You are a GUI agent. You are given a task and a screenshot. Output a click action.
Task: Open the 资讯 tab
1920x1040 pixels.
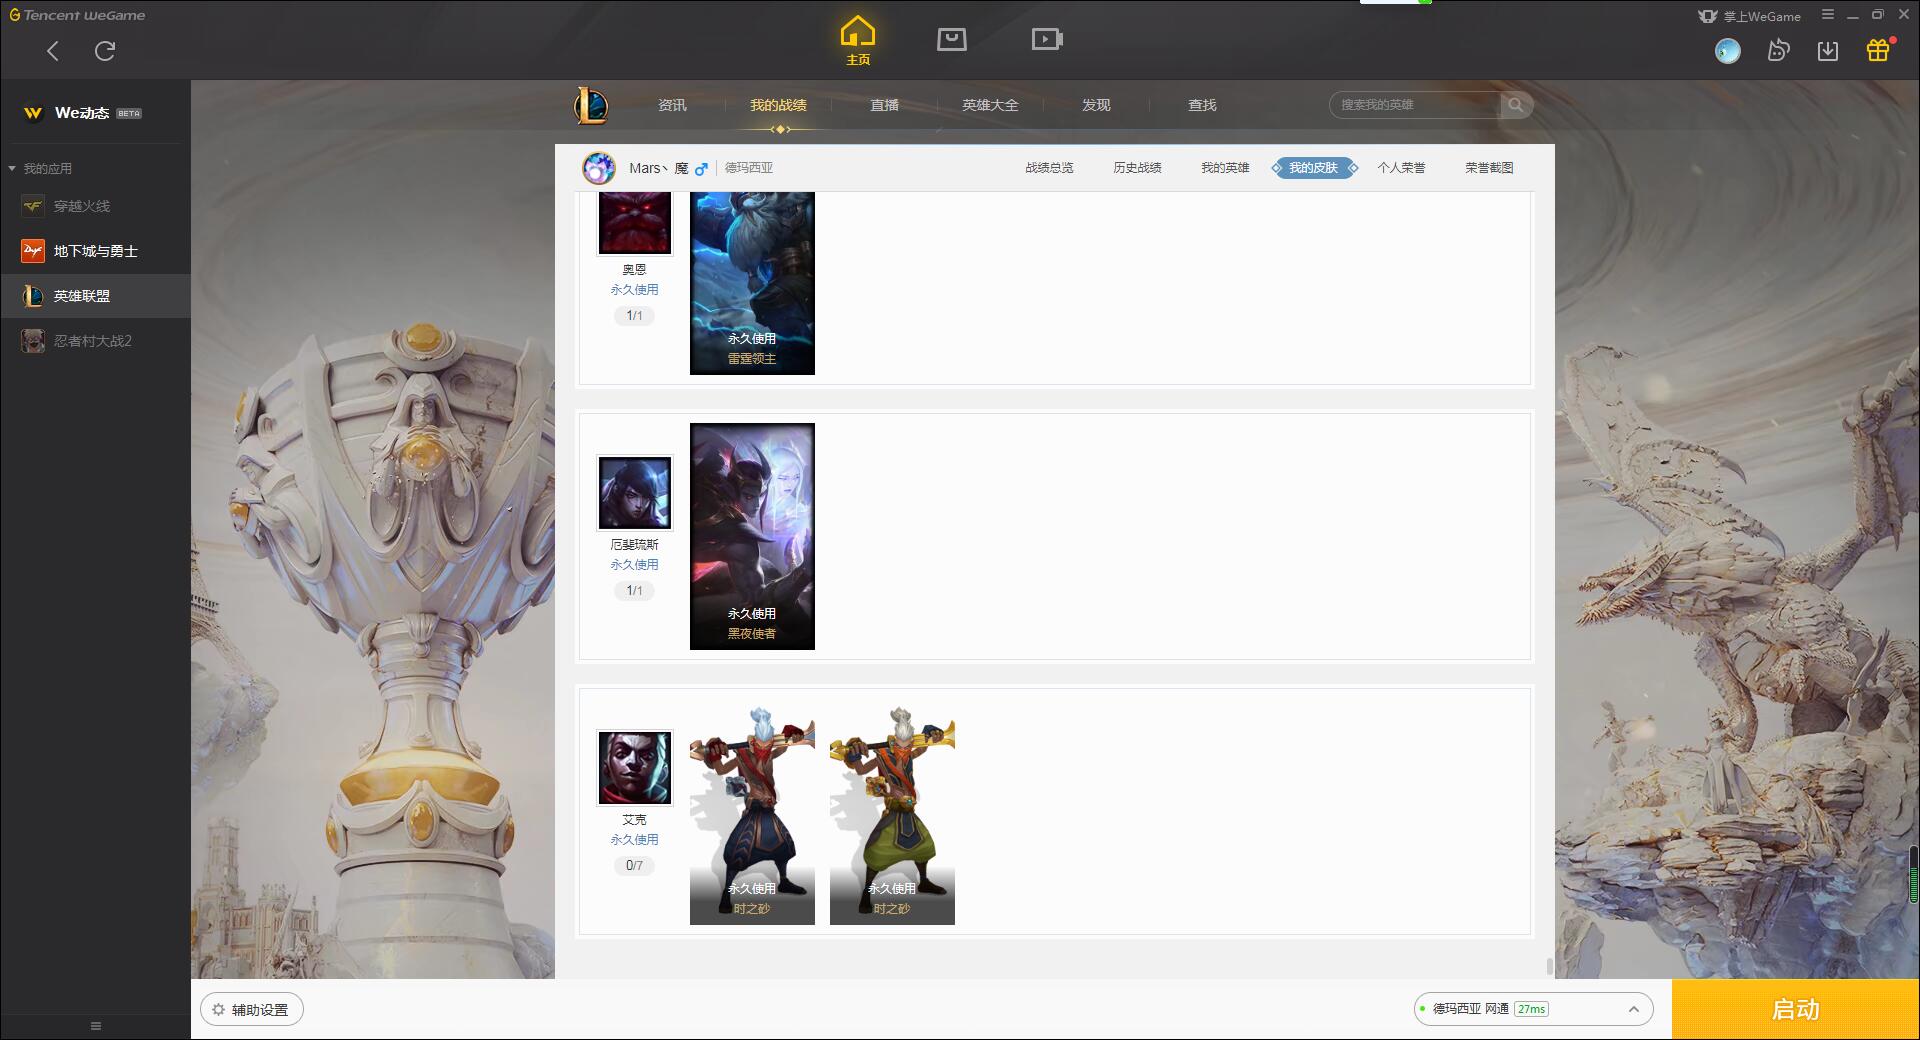672,105
